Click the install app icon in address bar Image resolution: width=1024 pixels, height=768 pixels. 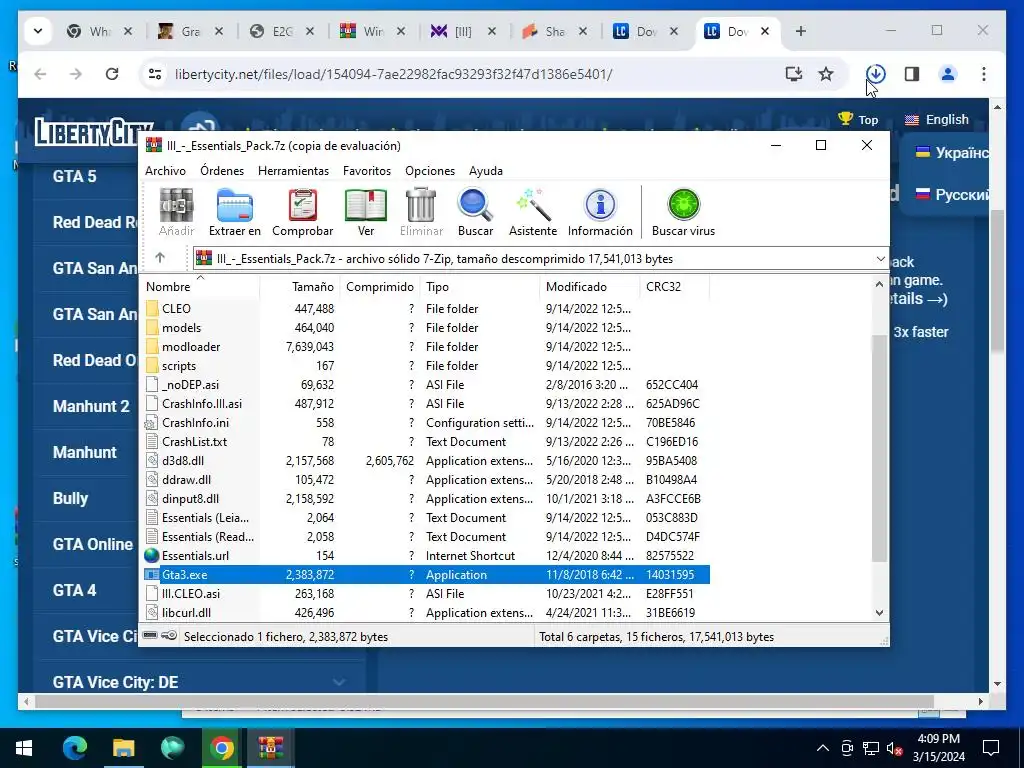[793, 74]
